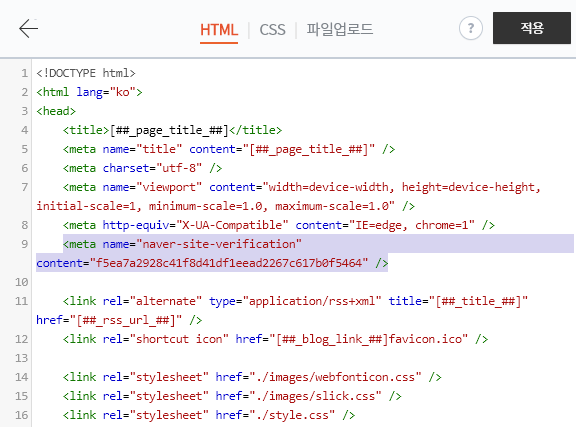Place cursor on the DOCTYPE html line
Viewport: 576px width, 427px height.
click(86, 73)
